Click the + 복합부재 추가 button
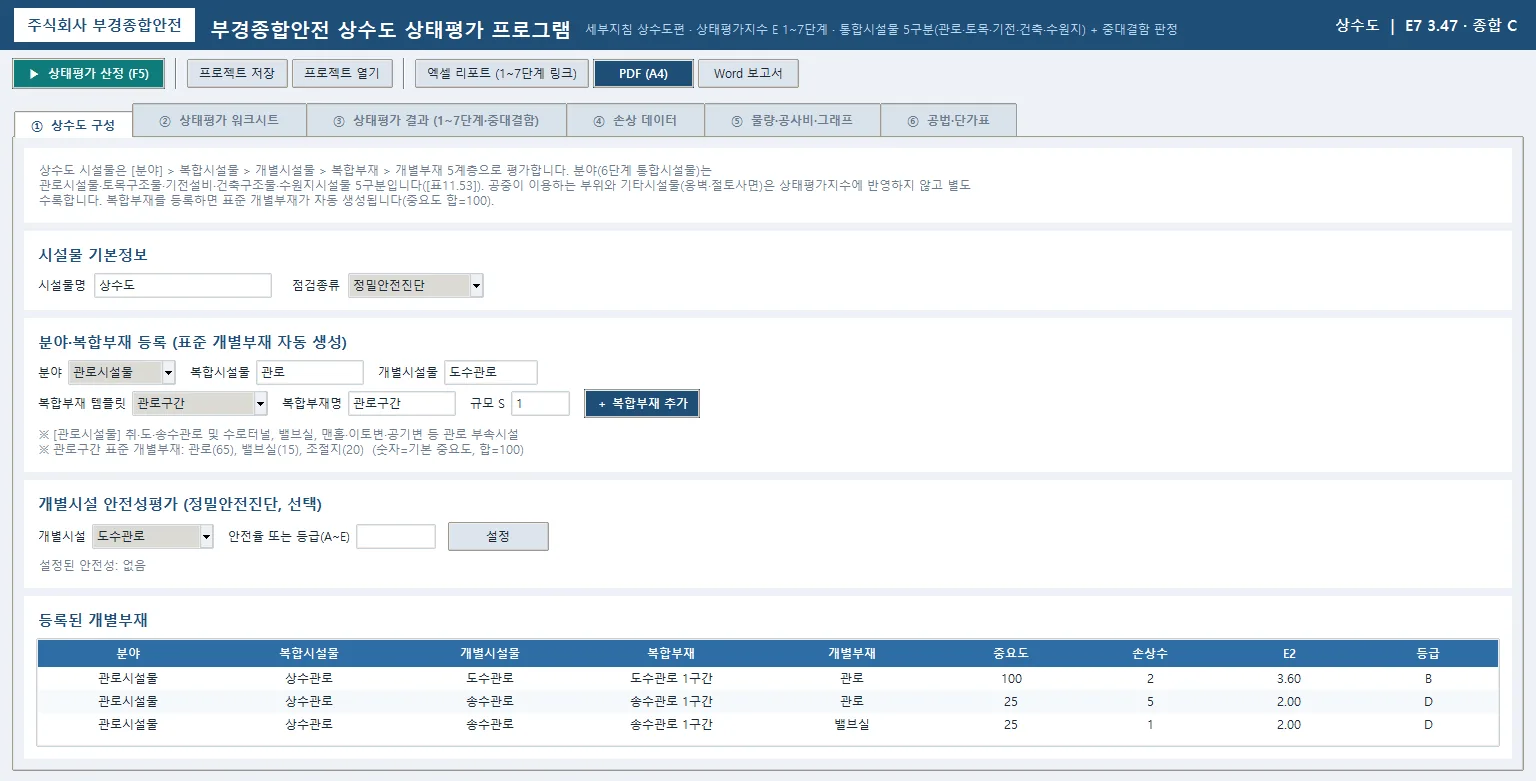The width and height of the screenshot is (1536, 781). coord(642,404)
